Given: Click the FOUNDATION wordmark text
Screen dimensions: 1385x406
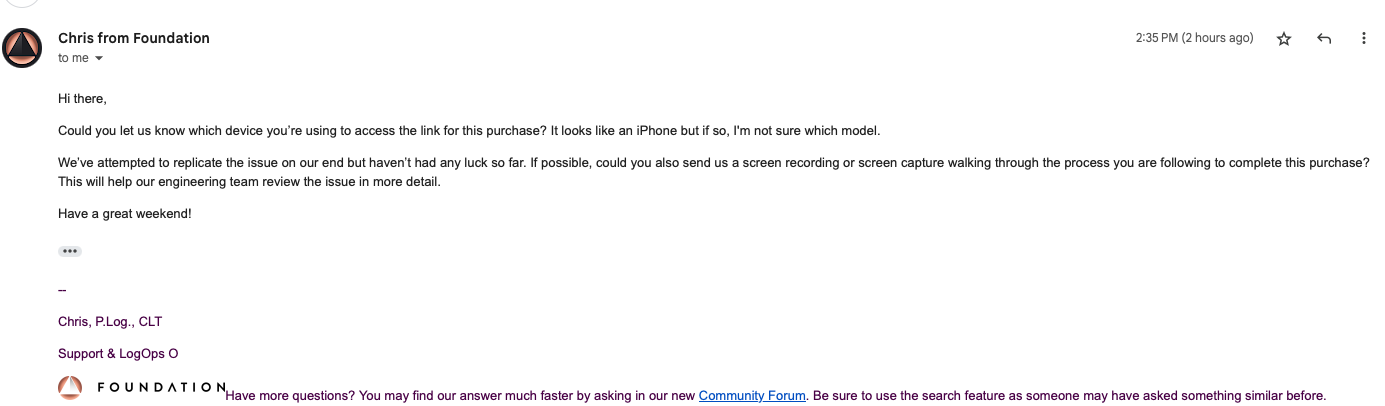Looking at the screenshot, I should (161, 387).
